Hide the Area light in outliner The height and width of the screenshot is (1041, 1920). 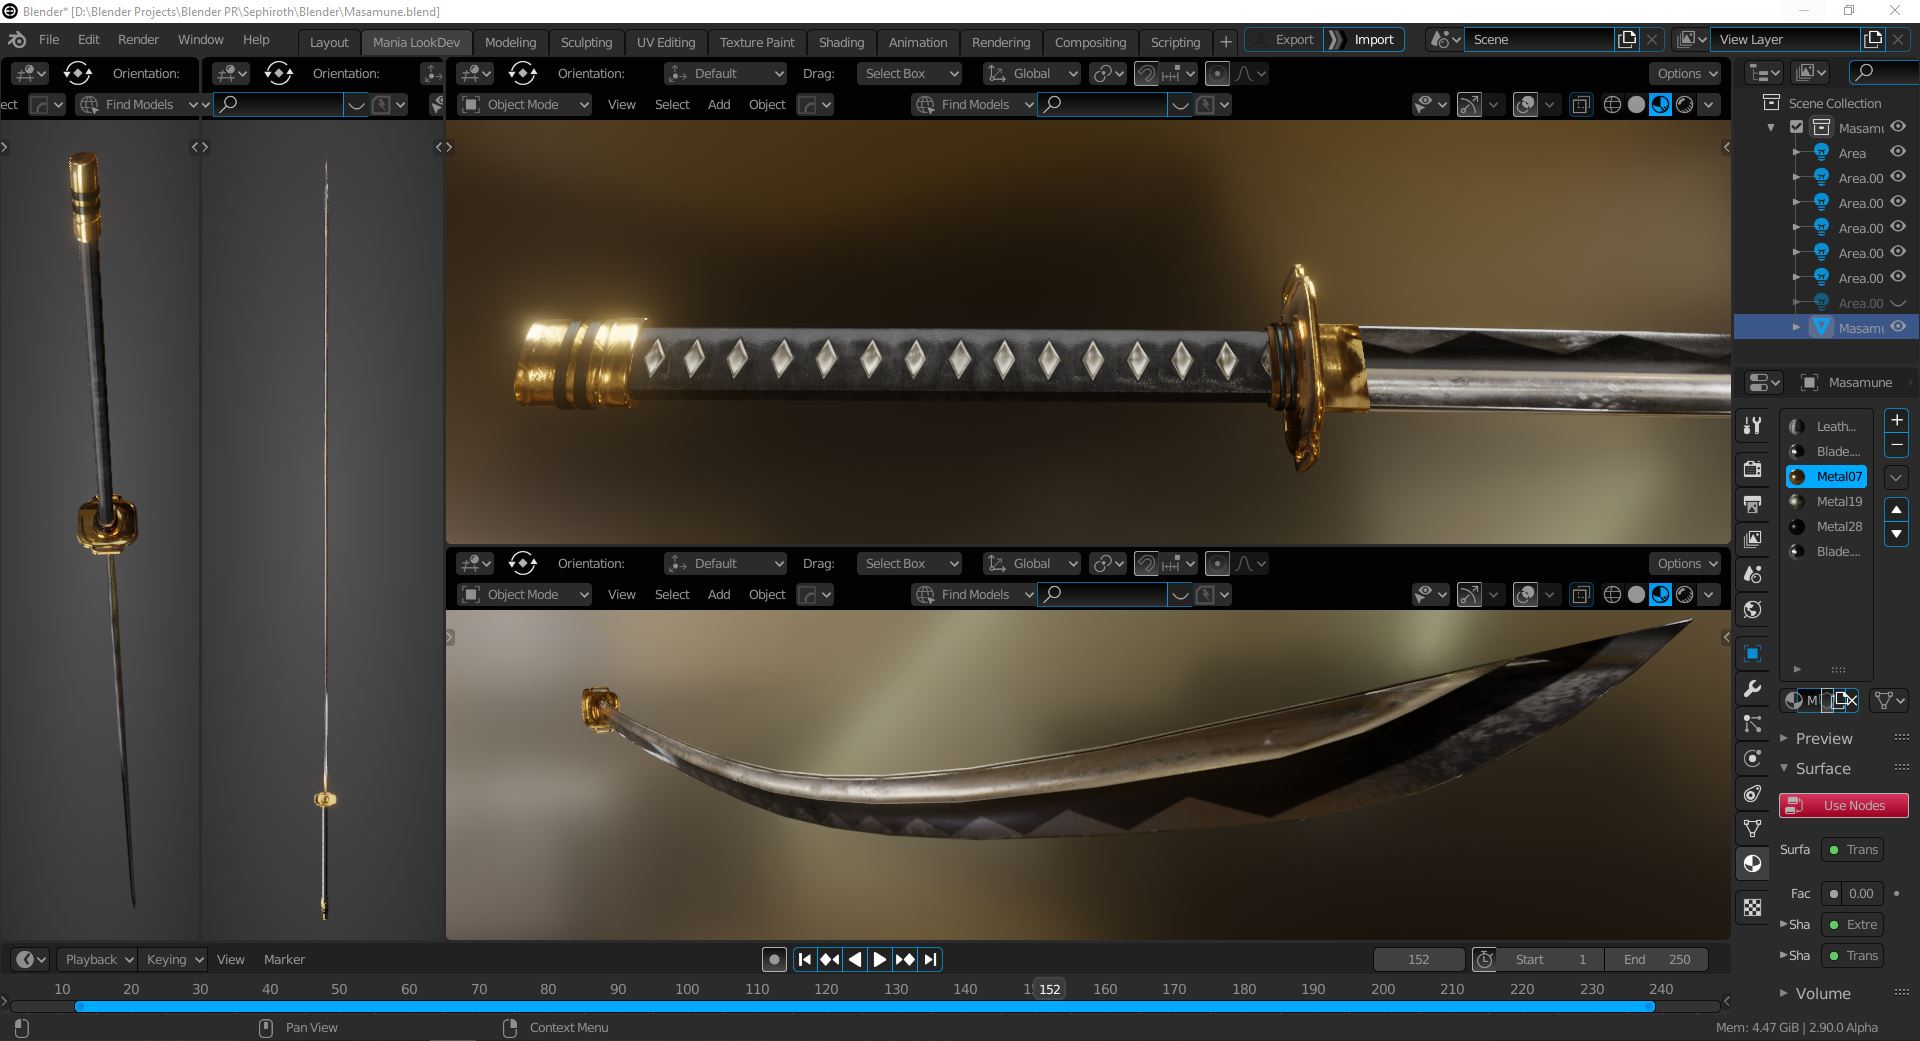click(1897, 152)
